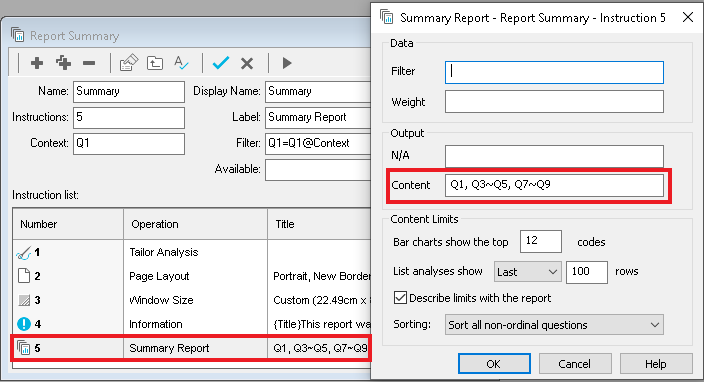Click the Summary Report row icon

coord(23,348)
